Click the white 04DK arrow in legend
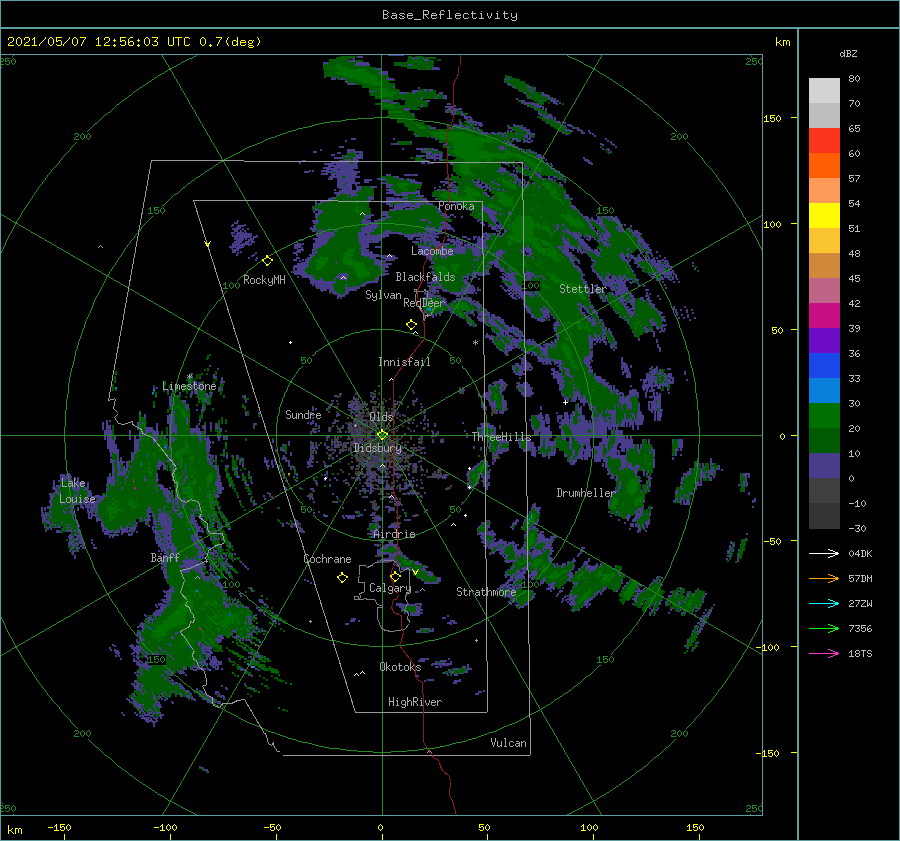This screenshot has height=841, width=900. [824, 553]
